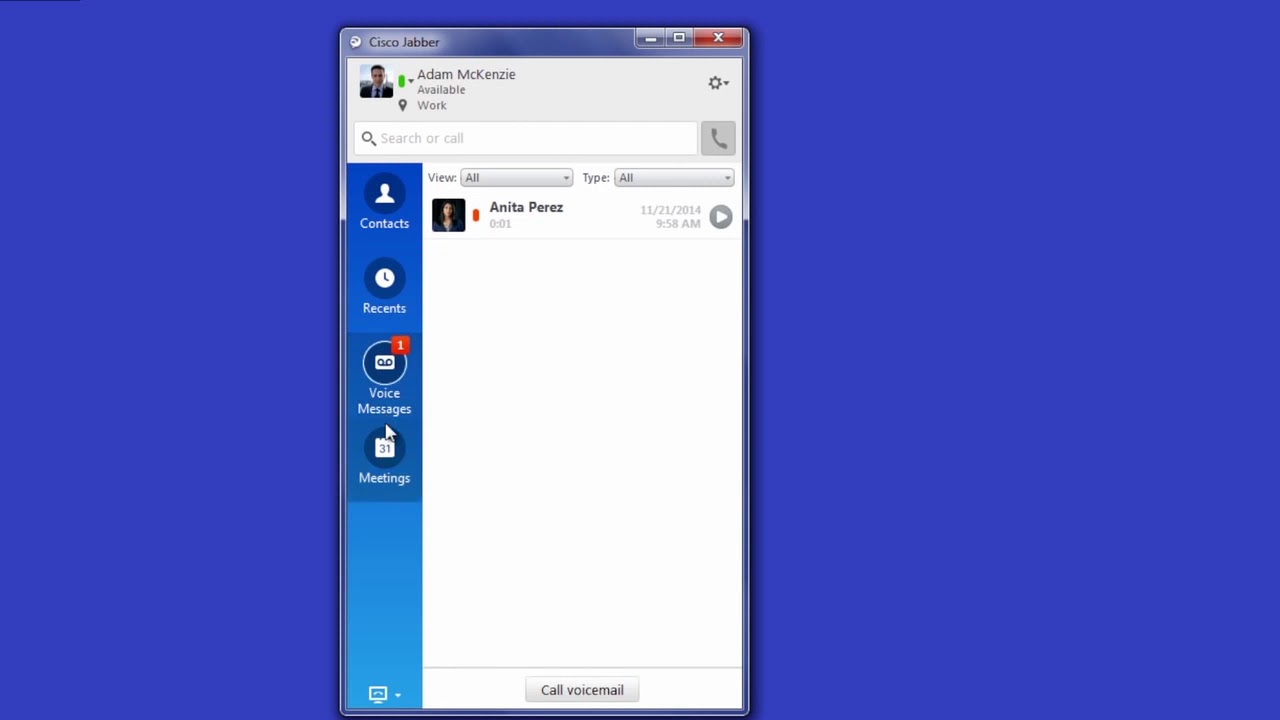Click the 0:01 message duration
This screenshot has height=720, width=1280.
click(500, 224)
